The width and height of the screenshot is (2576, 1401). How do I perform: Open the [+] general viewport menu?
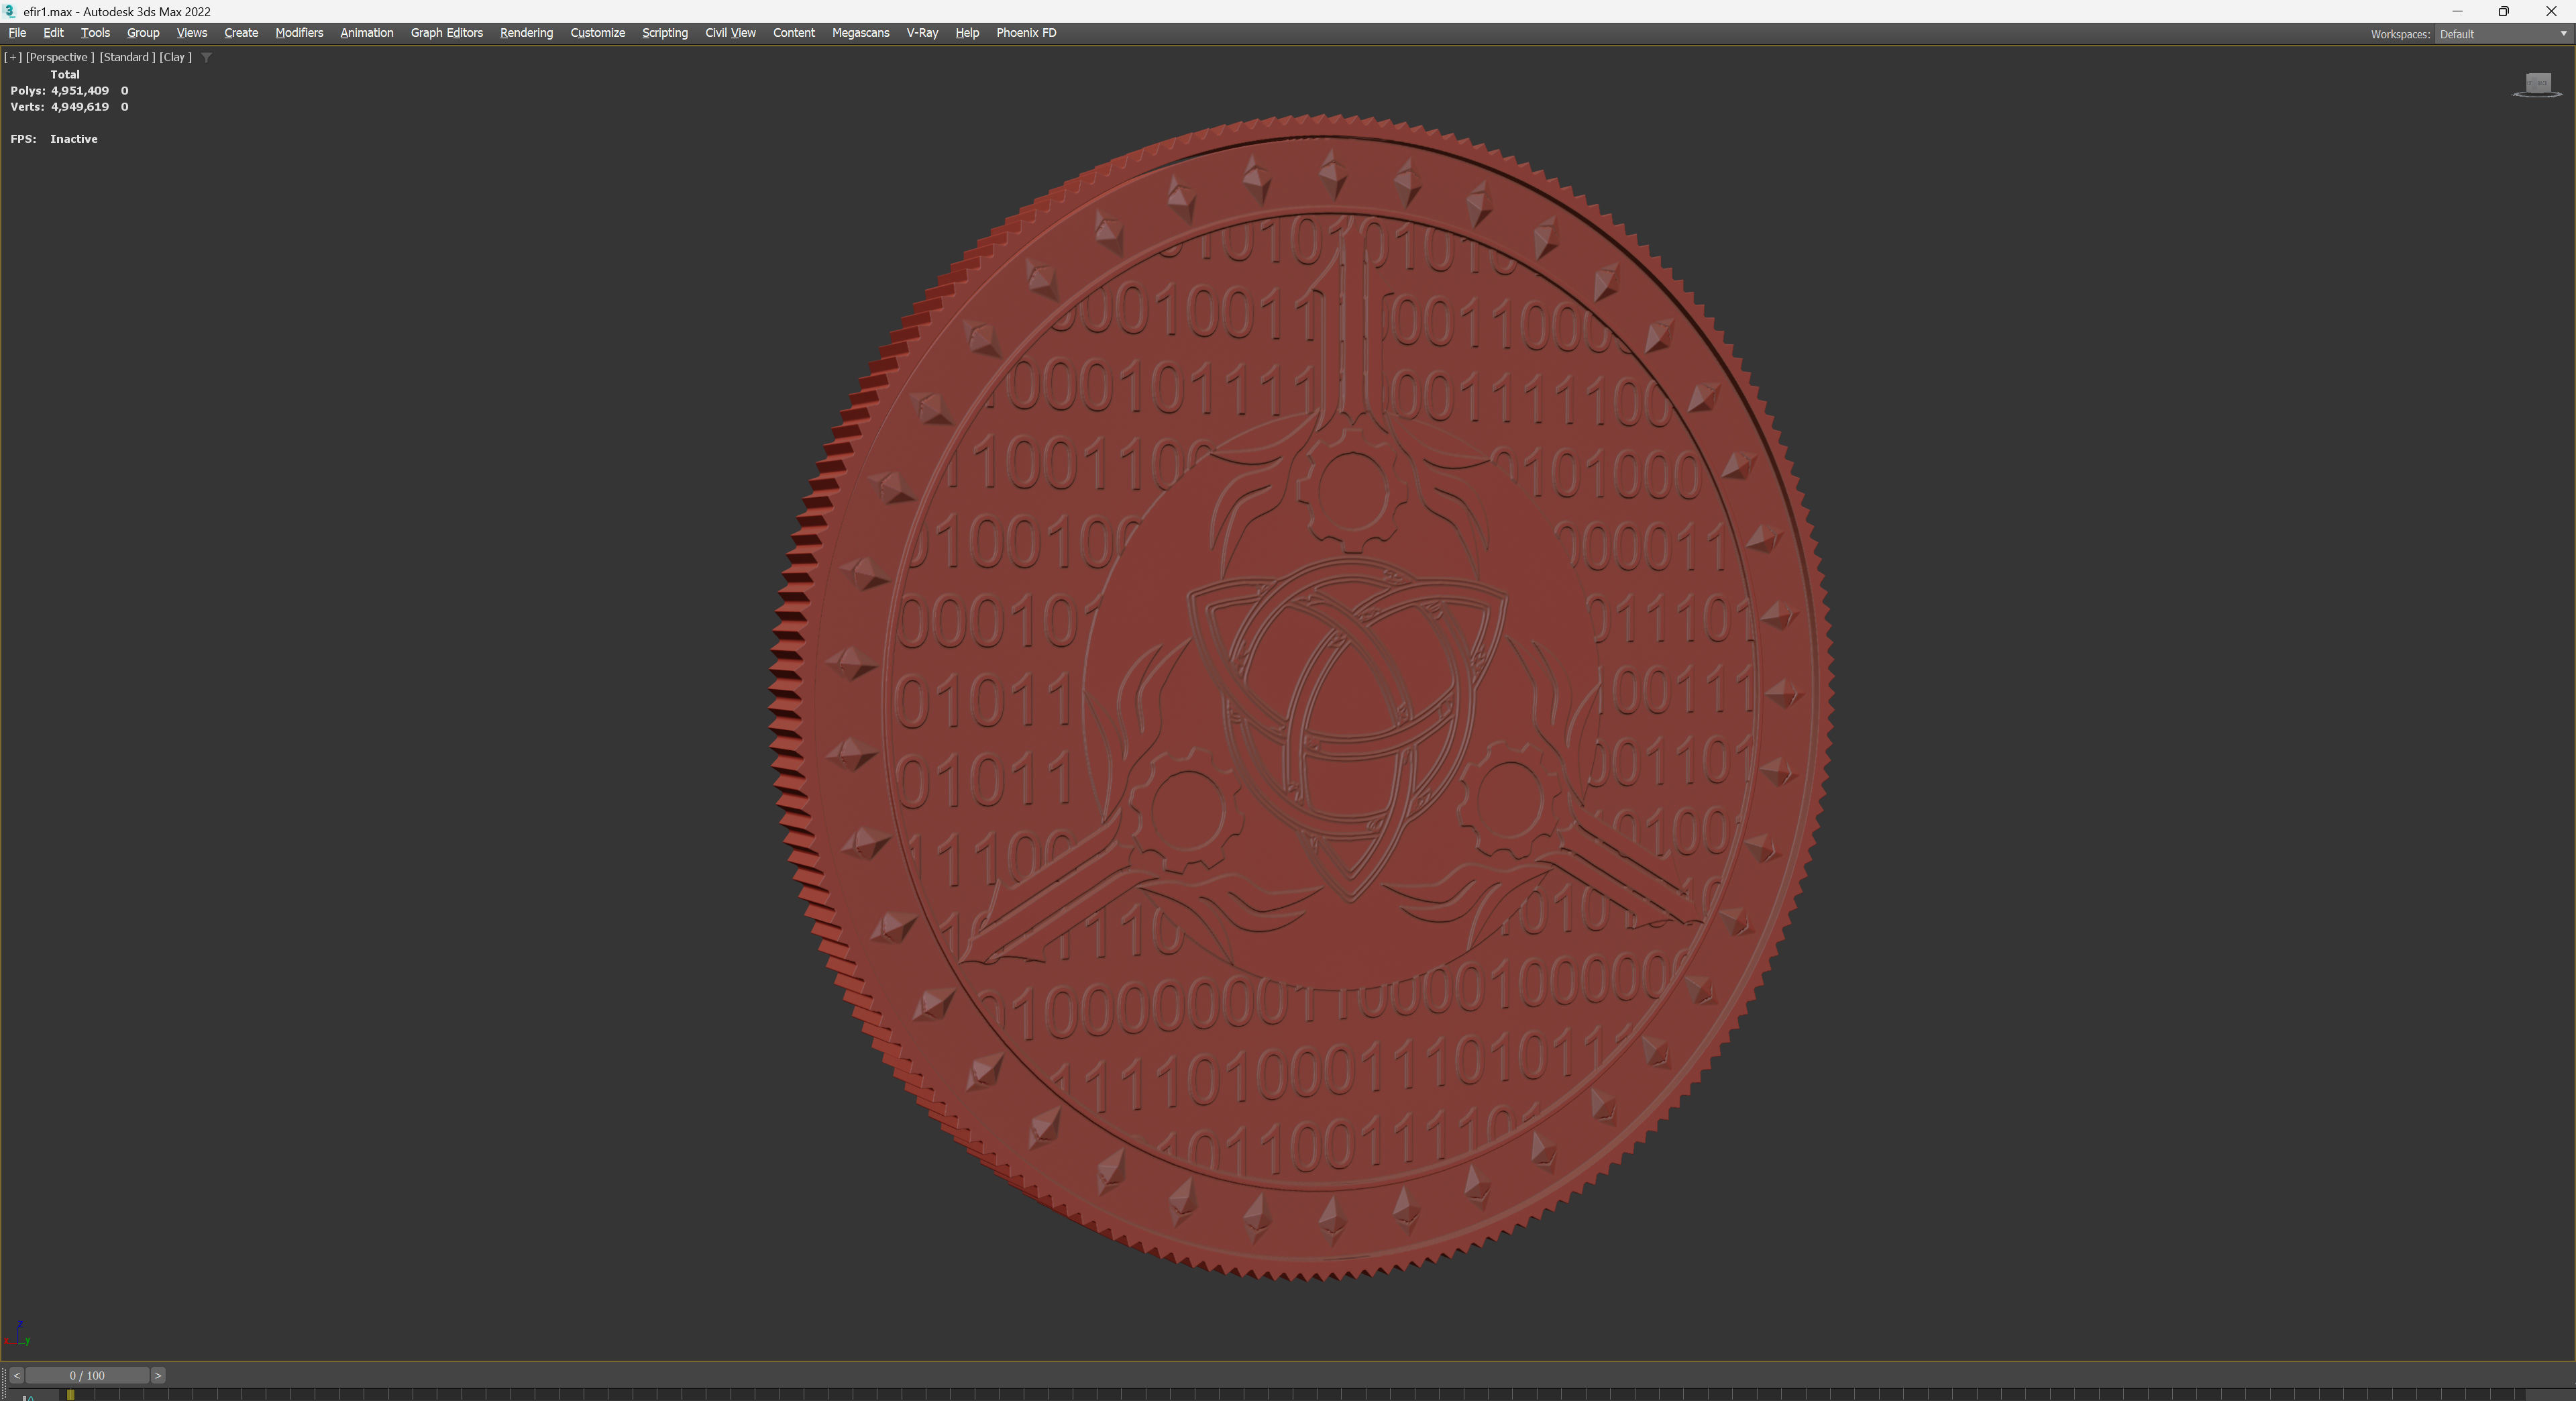(13, 57)
